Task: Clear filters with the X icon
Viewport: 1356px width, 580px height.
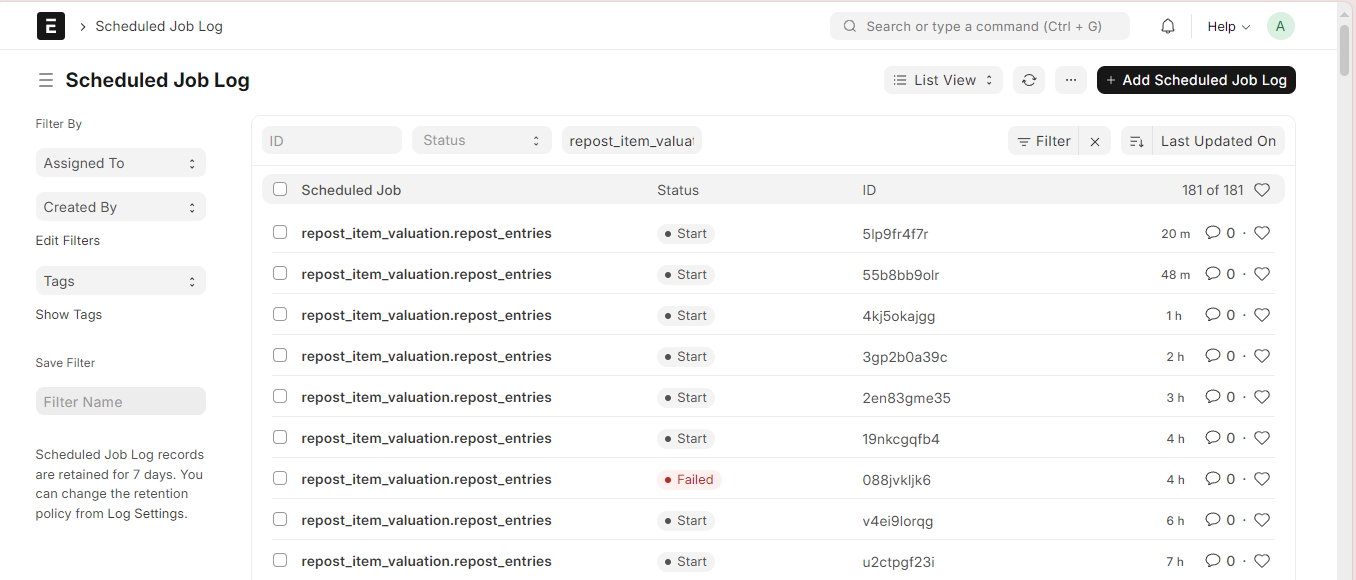Action: click(x=1095, y=142)
